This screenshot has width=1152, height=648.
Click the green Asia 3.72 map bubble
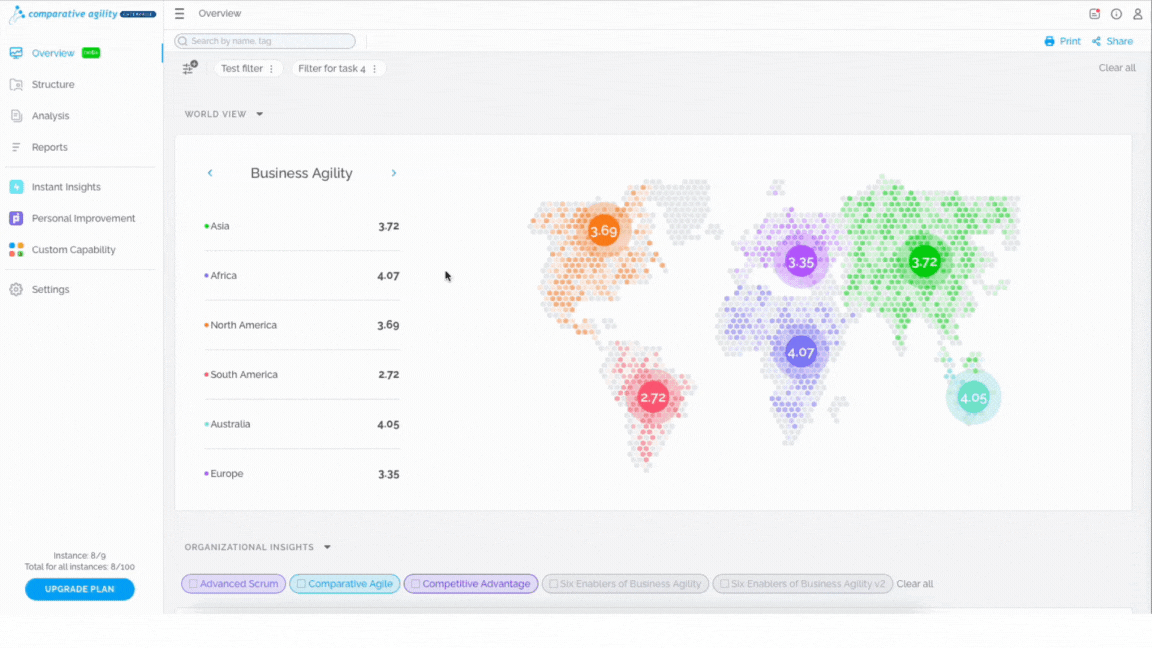924,262
